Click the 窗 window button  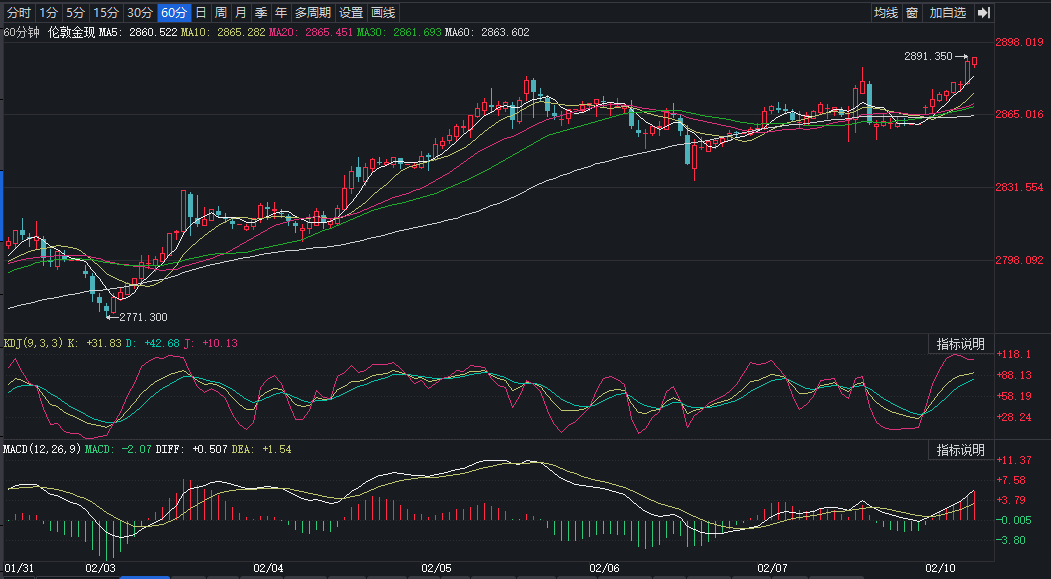[912, 12]
